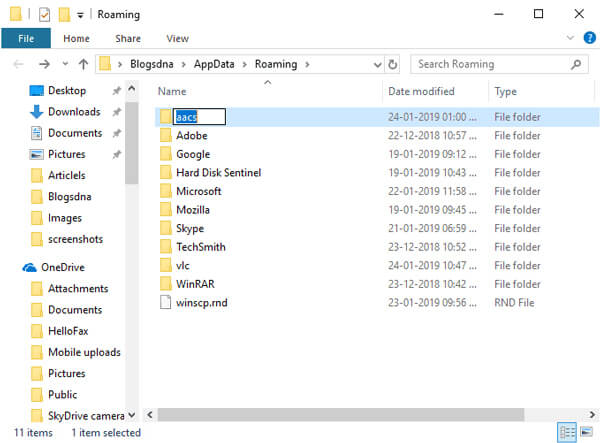Image resolution: width=600 pixels, height=443 pixels.
Task: Click the Properties icon in quick access toolbar
Action: point(44,14)
